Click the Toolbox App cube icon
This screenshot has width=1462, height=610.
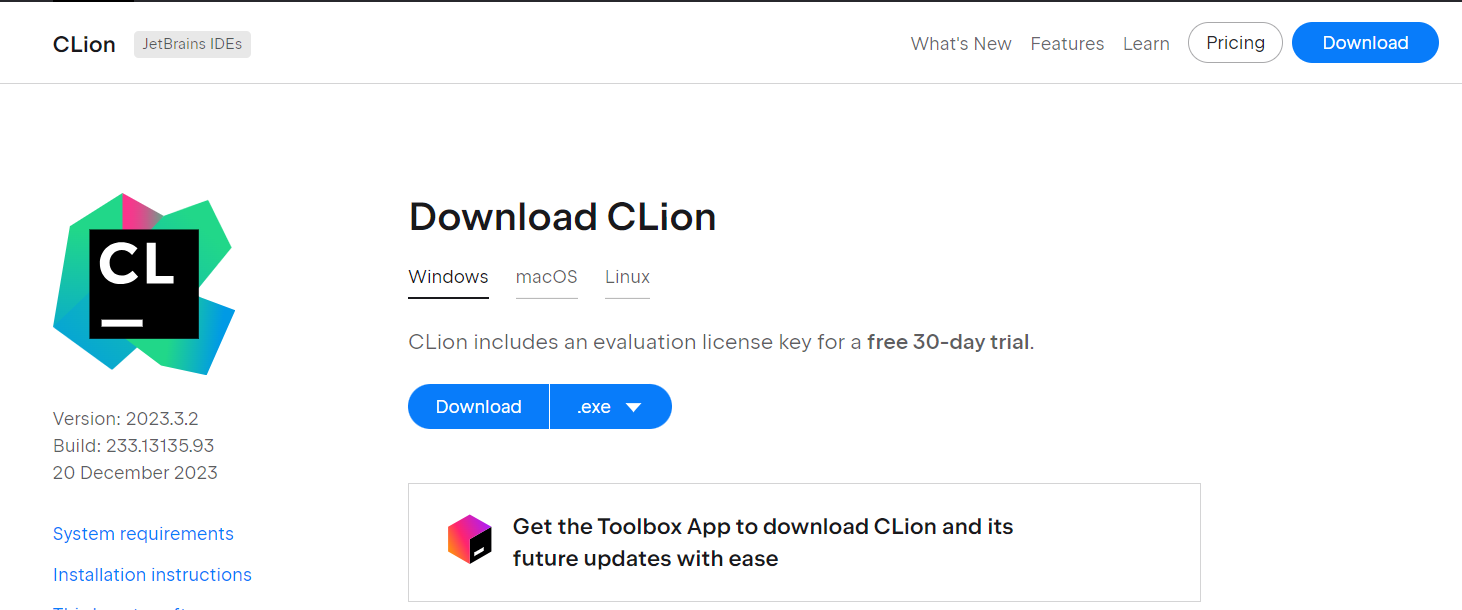470,540
